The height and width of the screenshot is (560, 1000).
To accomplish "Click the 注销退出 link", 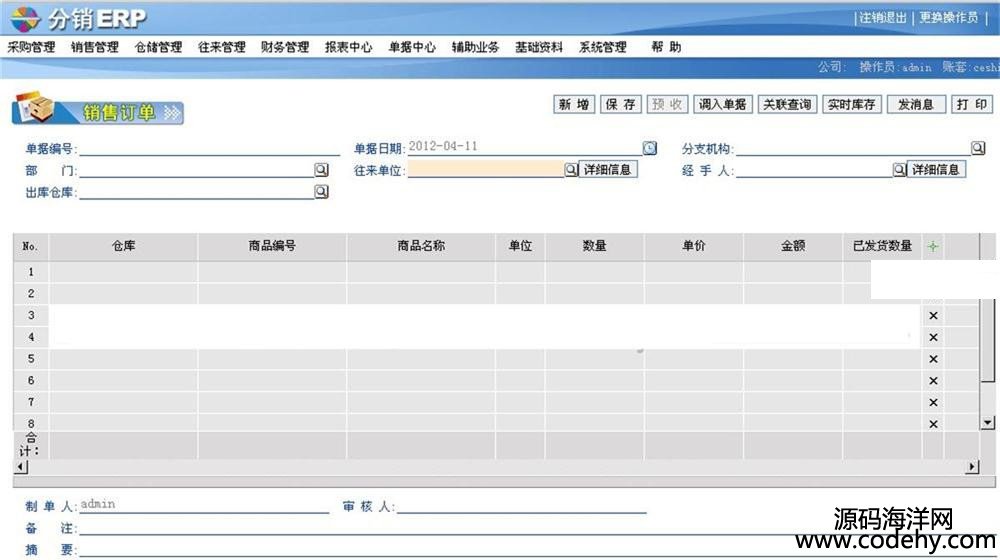I will coord(882,18).
